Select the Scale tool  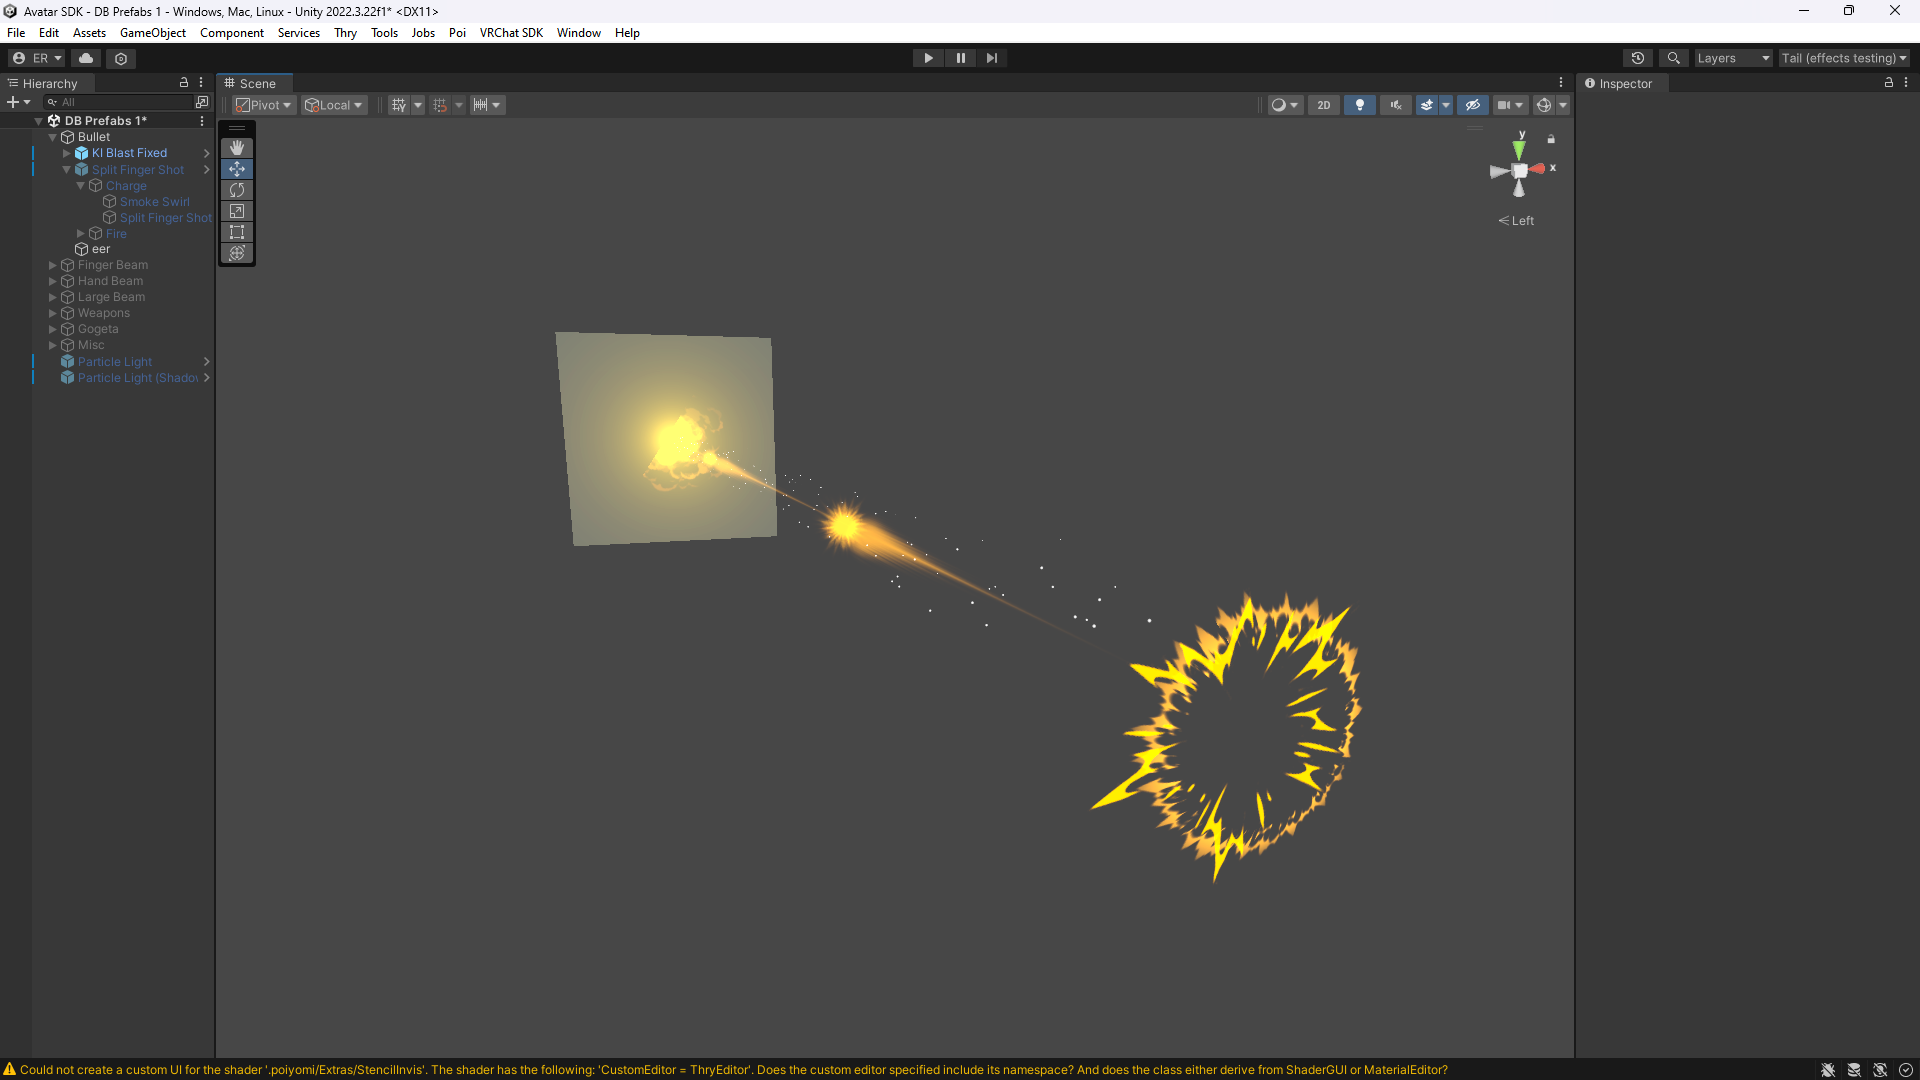tap(237, 211)
